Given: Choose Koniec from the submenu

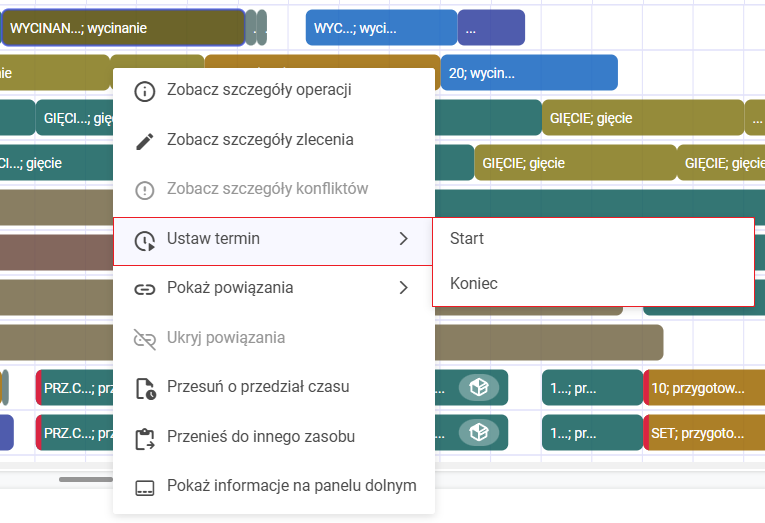Looking at the screenshot, I should coord(474,284).
